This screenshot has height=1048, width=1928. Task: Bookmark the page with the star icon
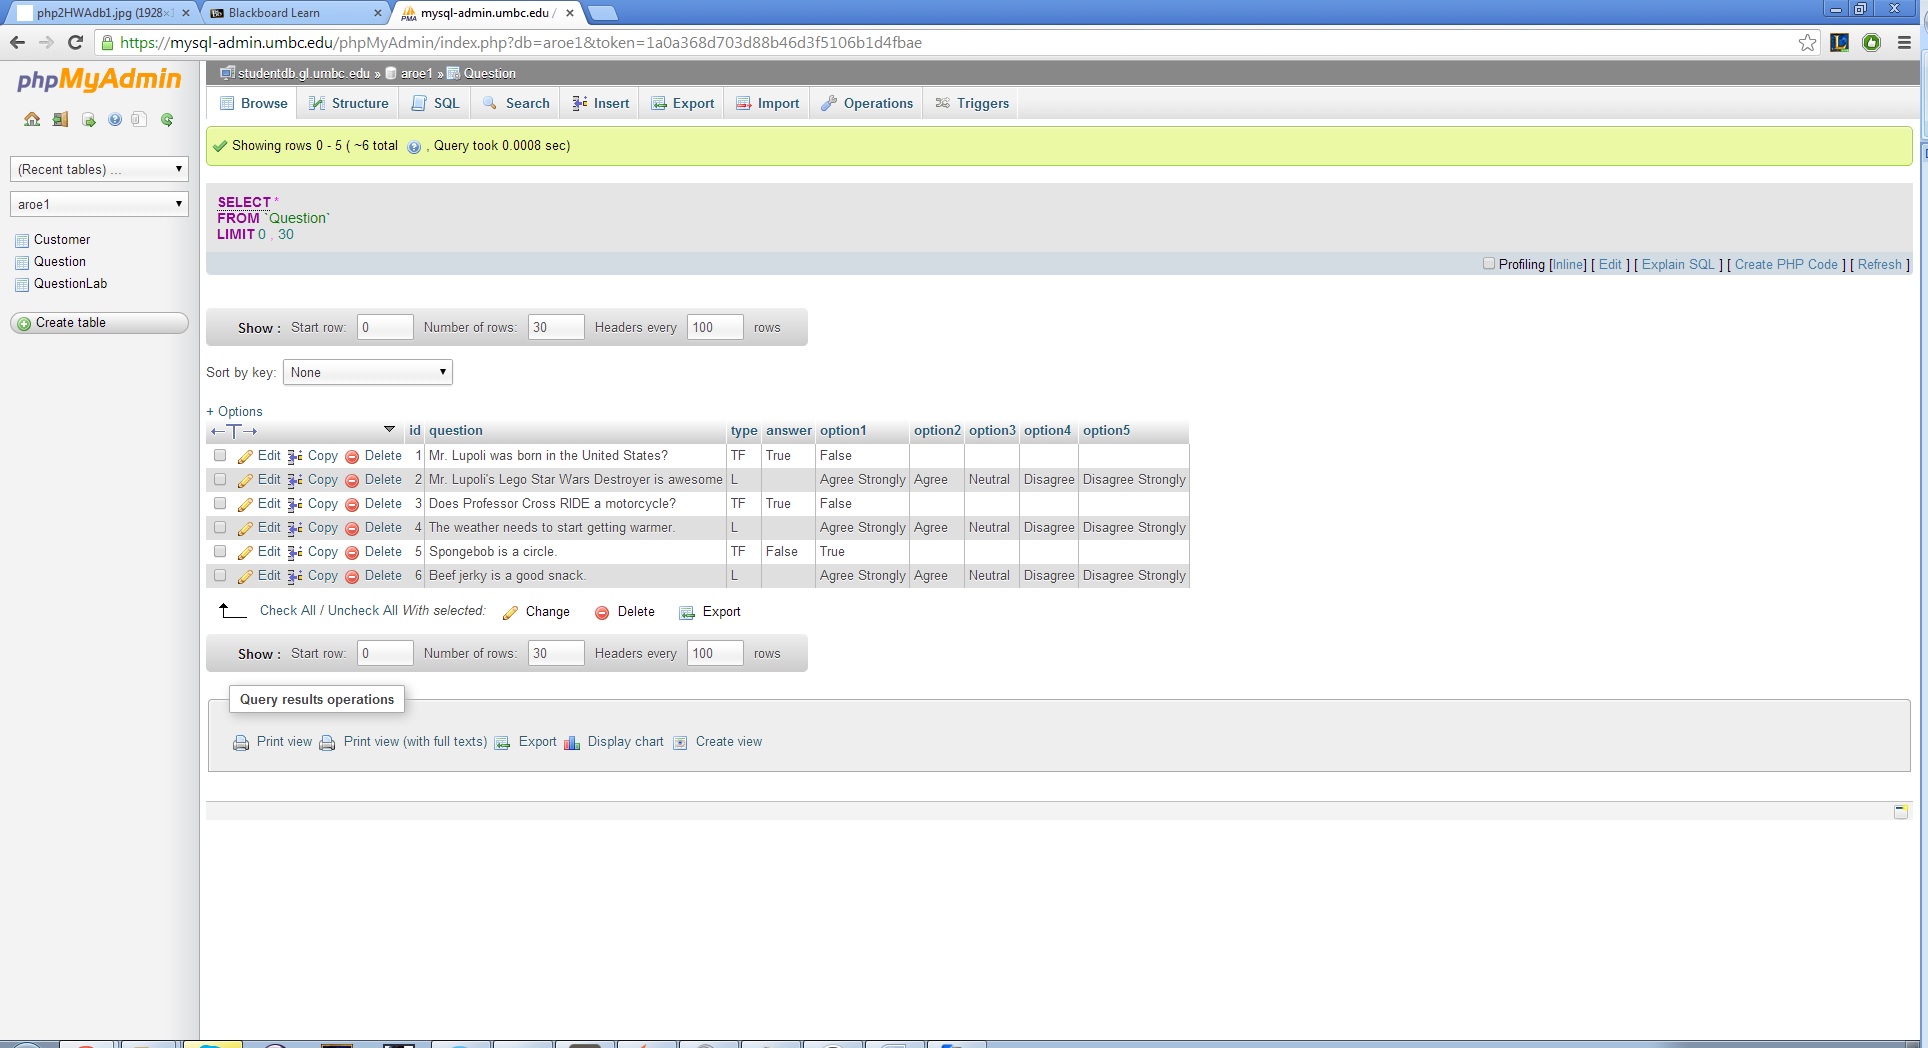(x=1807, y=42)
